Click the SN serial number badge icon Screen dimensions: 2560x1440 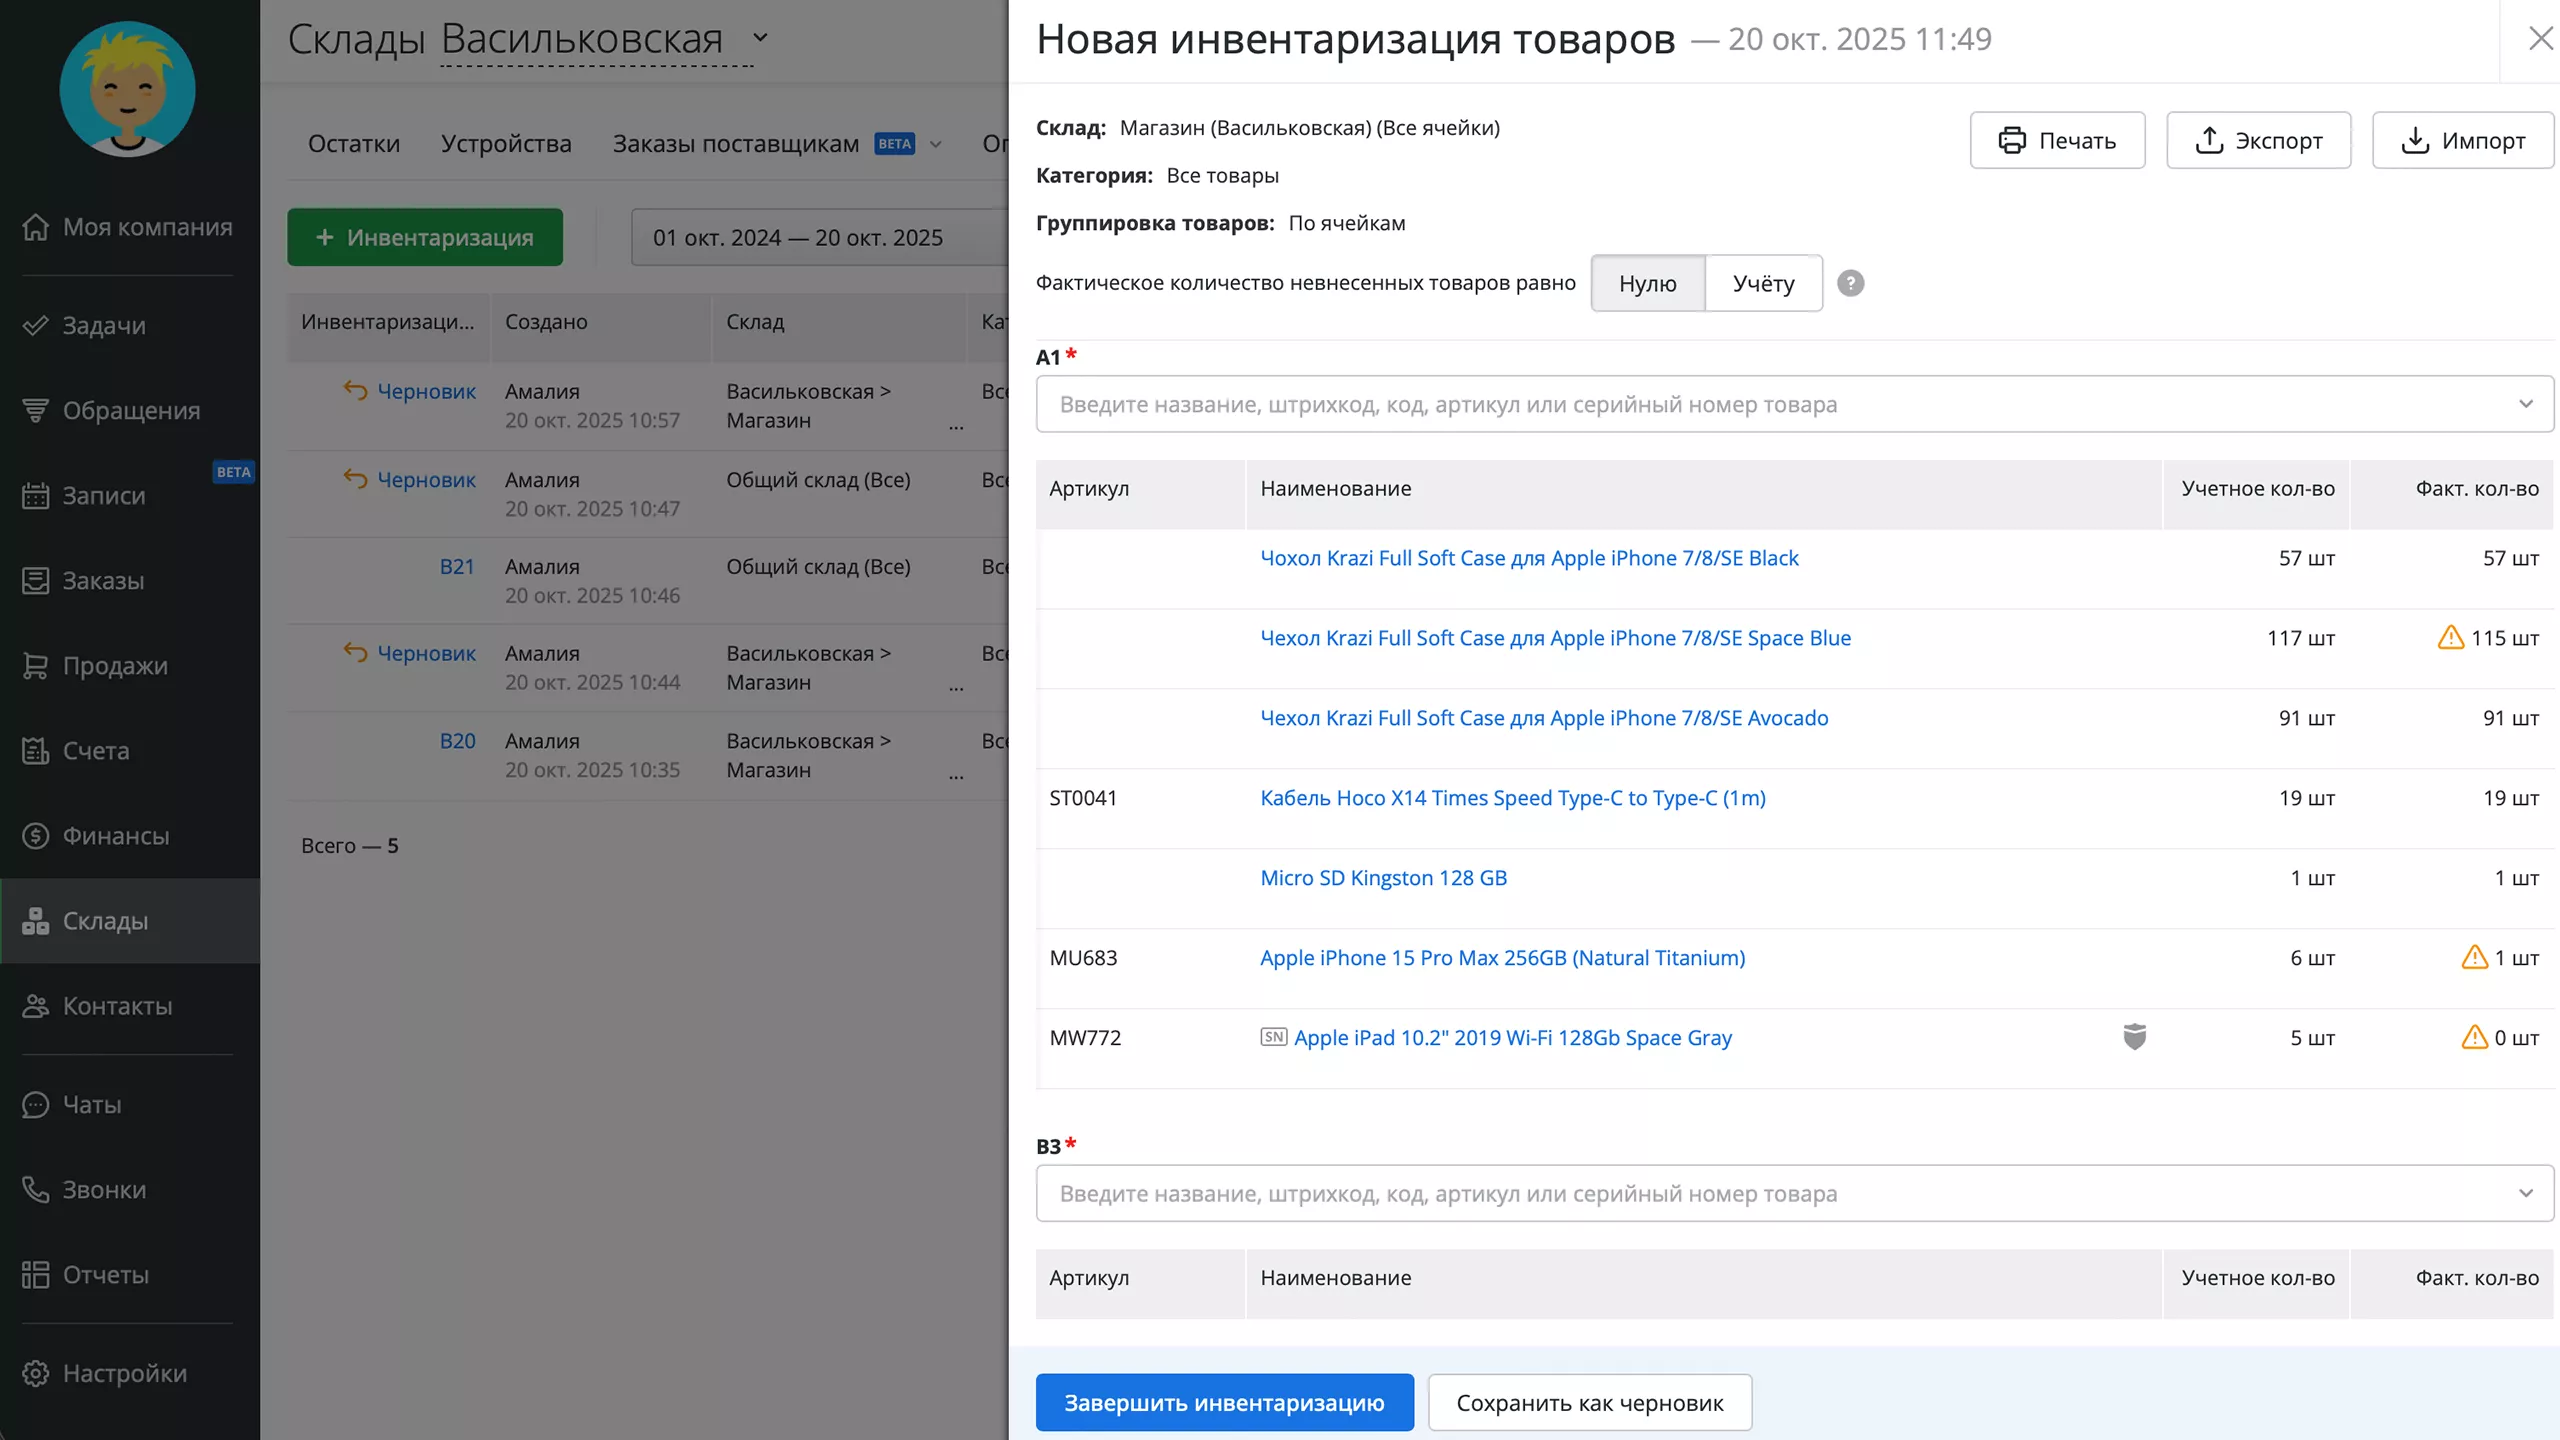[x=1273, y=1037]
